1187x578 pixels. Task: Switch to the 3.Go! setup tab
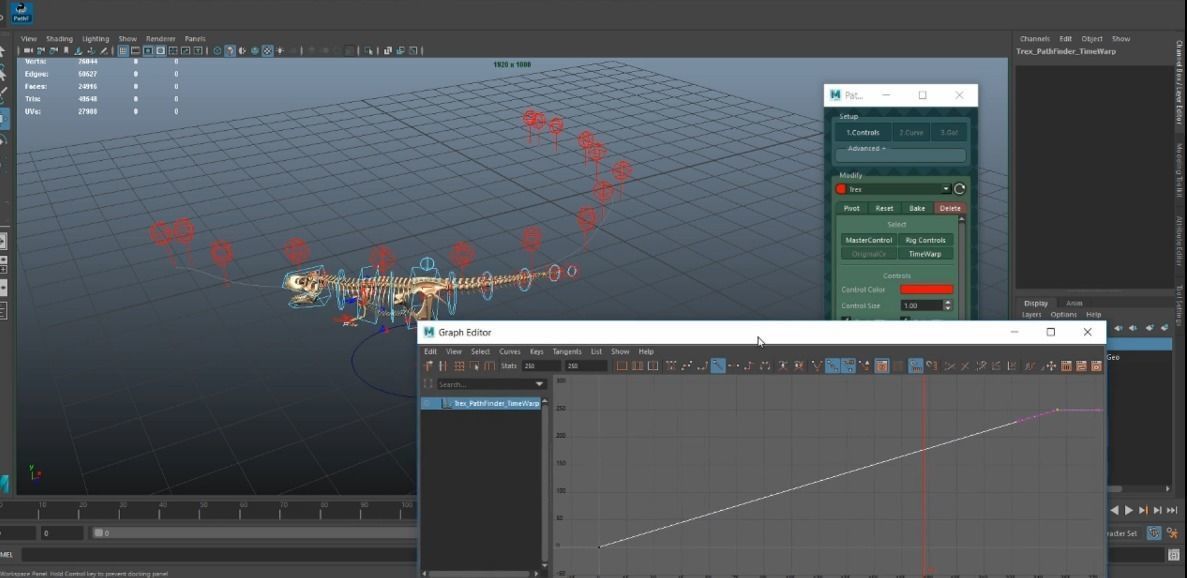(x=949, y=132)
